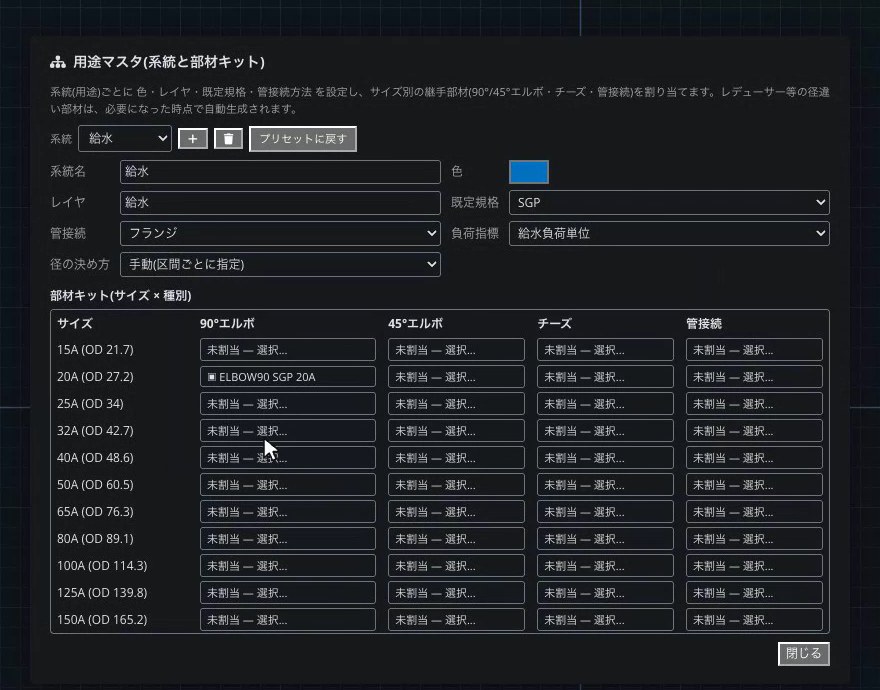Select 90°エルボ part for 25A row
The image size is (880, 690).
(x=288, y=404)
